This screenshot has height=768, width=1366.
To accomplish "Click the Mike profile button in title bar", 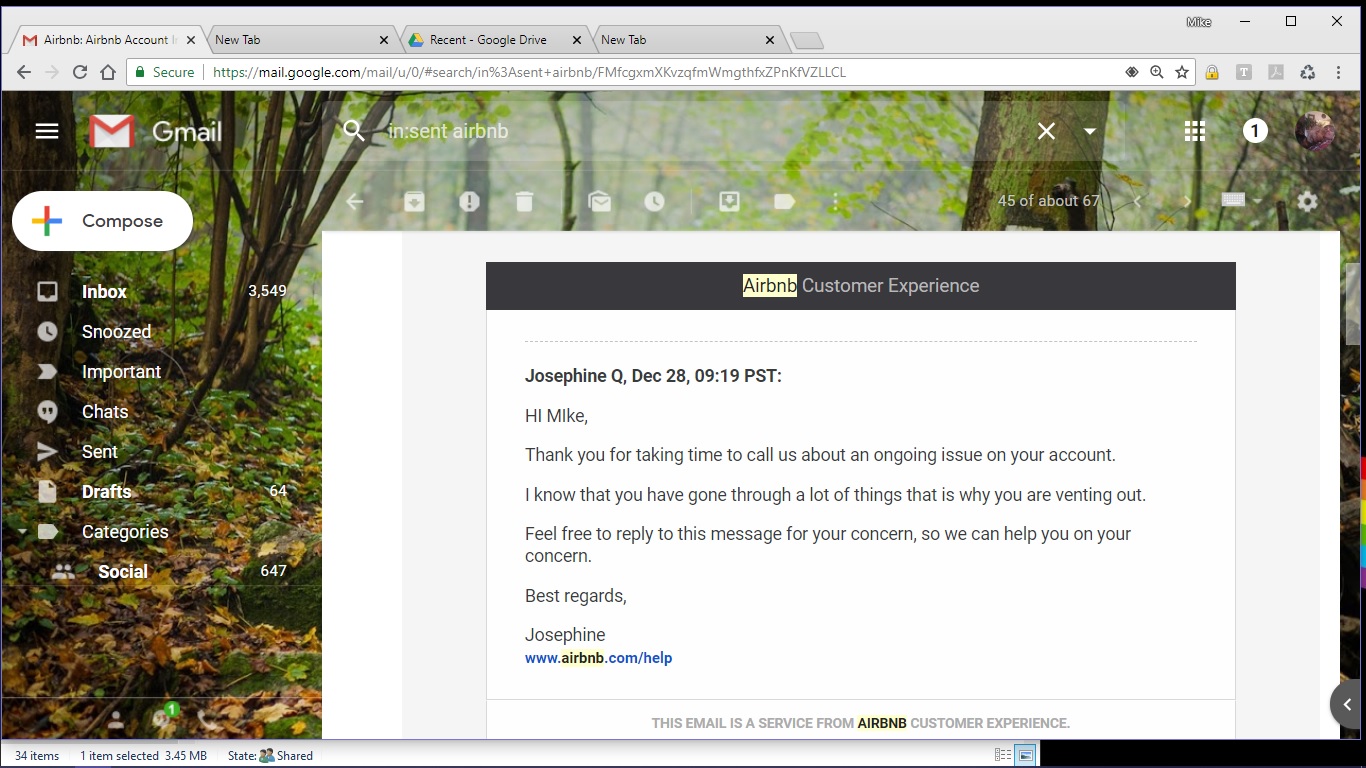I will (x=1198, y=22).
